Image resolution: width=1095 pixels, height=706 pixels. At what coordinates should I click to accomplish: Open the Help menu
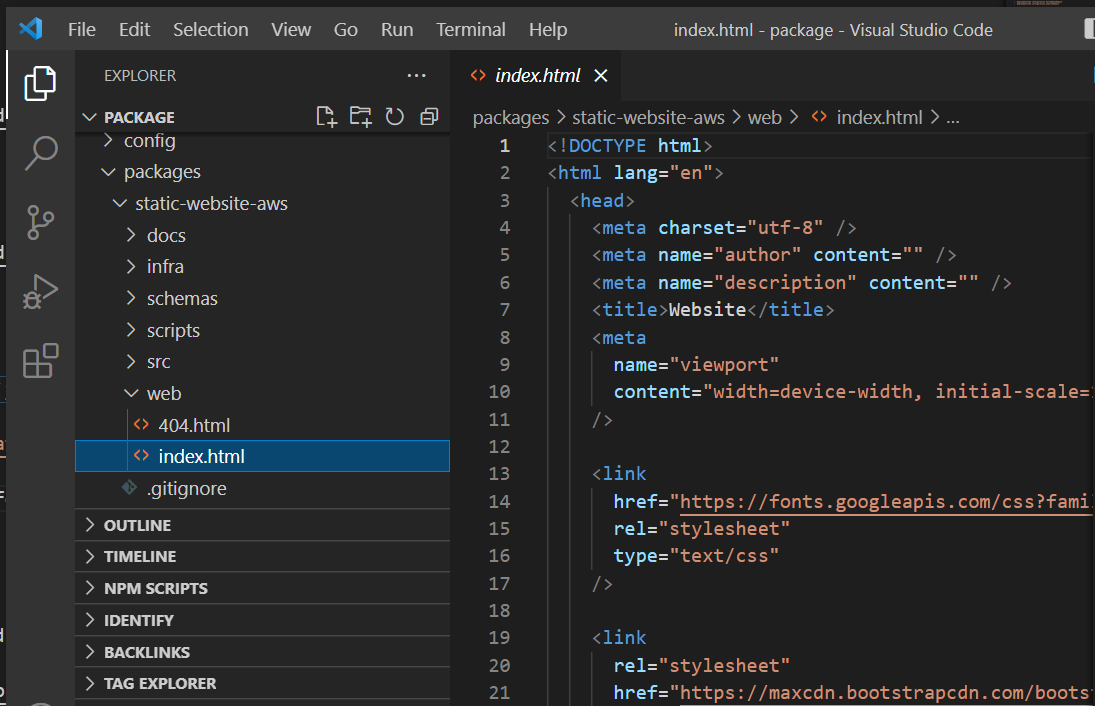click(x=548, y=29)
